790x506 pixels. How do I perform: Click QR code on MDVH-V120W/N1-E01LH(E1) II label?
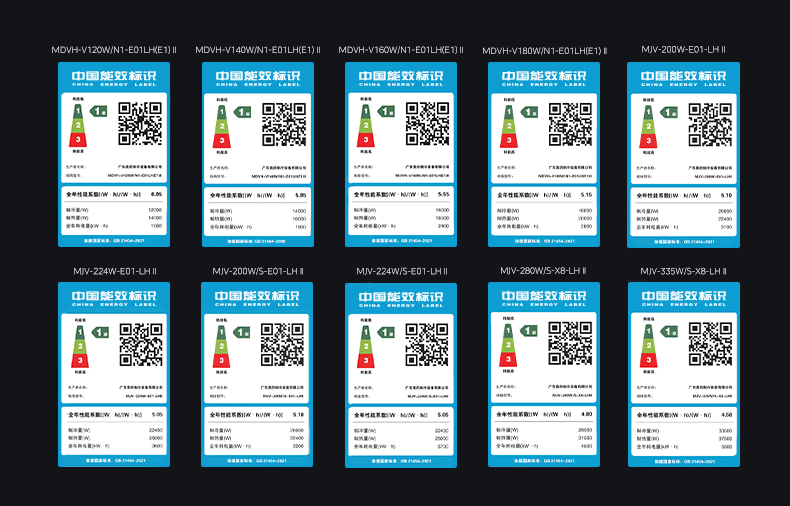[x=140, y=123]
